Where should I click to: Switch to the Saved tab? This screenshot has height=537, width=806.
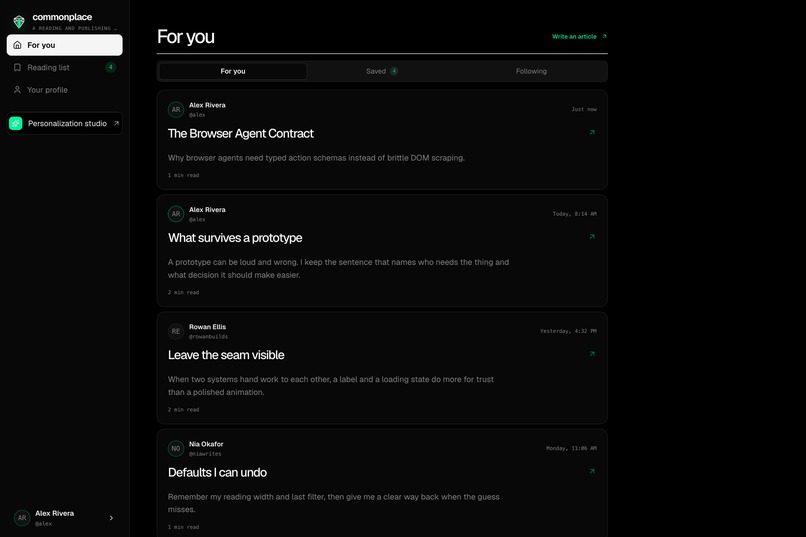(x=382, y=71)
